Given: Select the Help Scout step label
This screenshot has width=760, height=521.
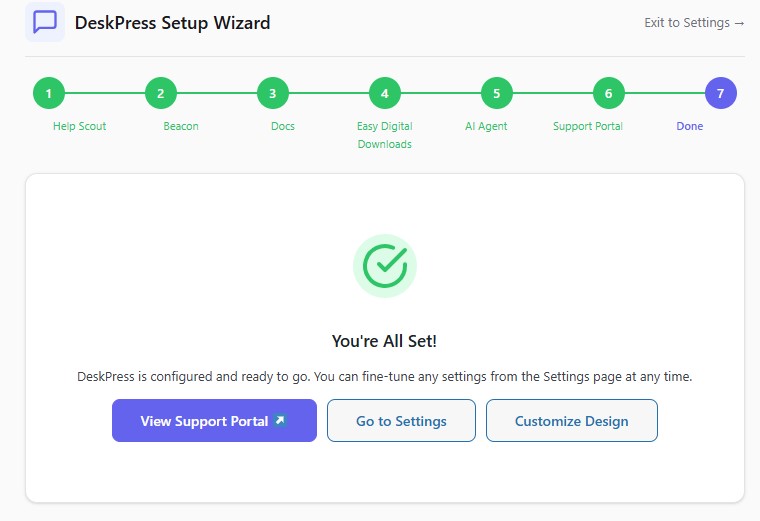Looking at the screenshot, I should click(x=79, y=127).
